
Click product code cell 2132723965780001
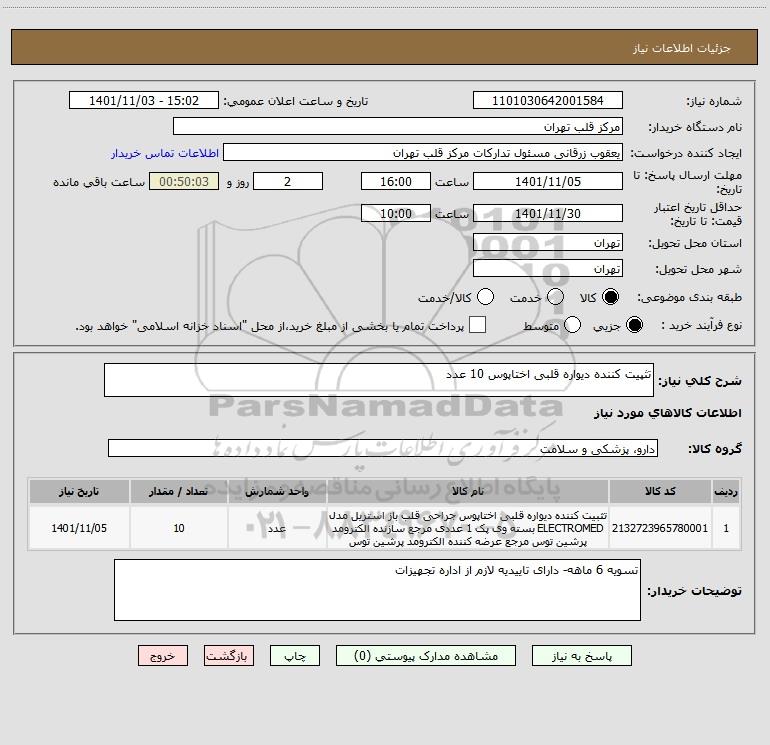tap(660, 528)
